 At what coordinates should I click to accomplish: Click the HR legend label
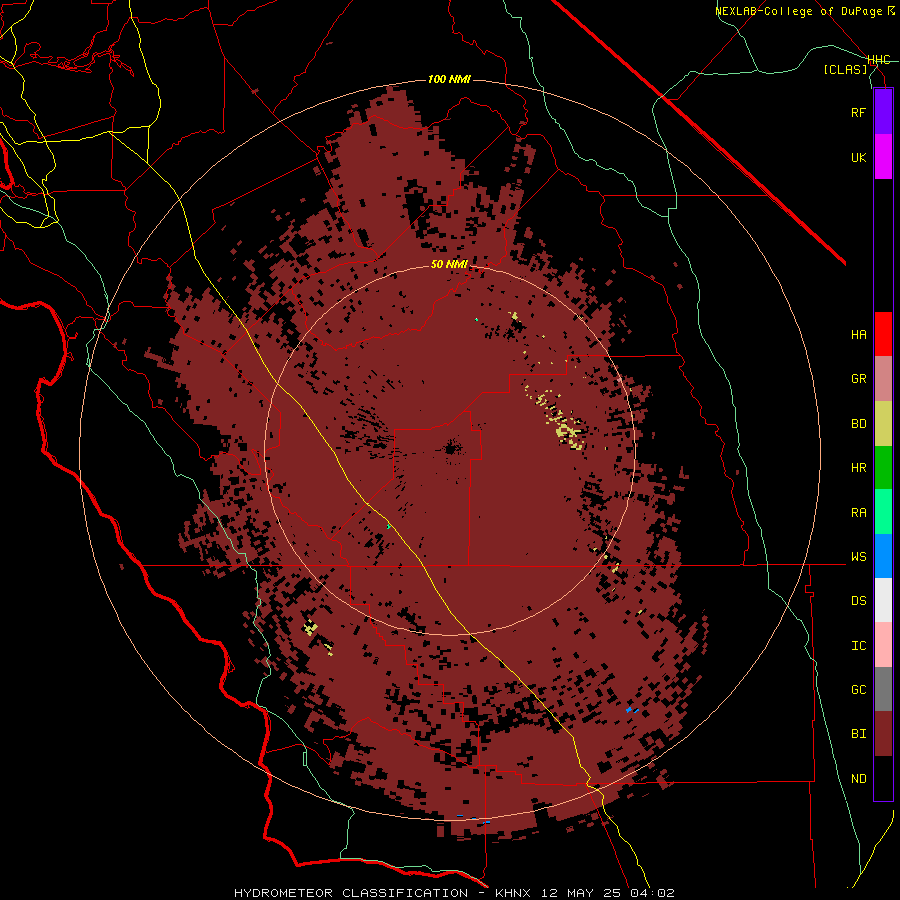coord(858,468)
